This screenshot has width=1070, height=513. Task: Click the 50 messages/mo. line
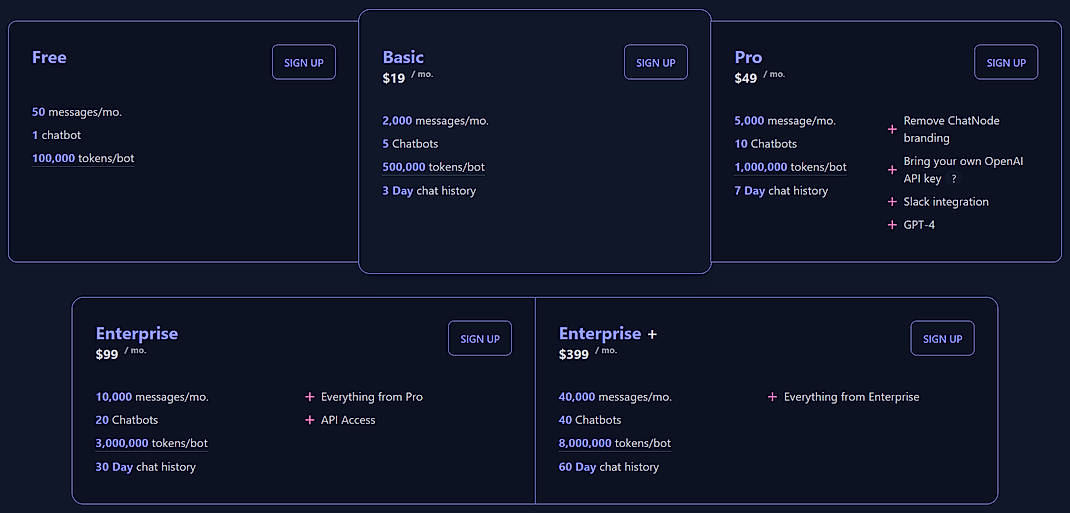[x=77, y=113]
